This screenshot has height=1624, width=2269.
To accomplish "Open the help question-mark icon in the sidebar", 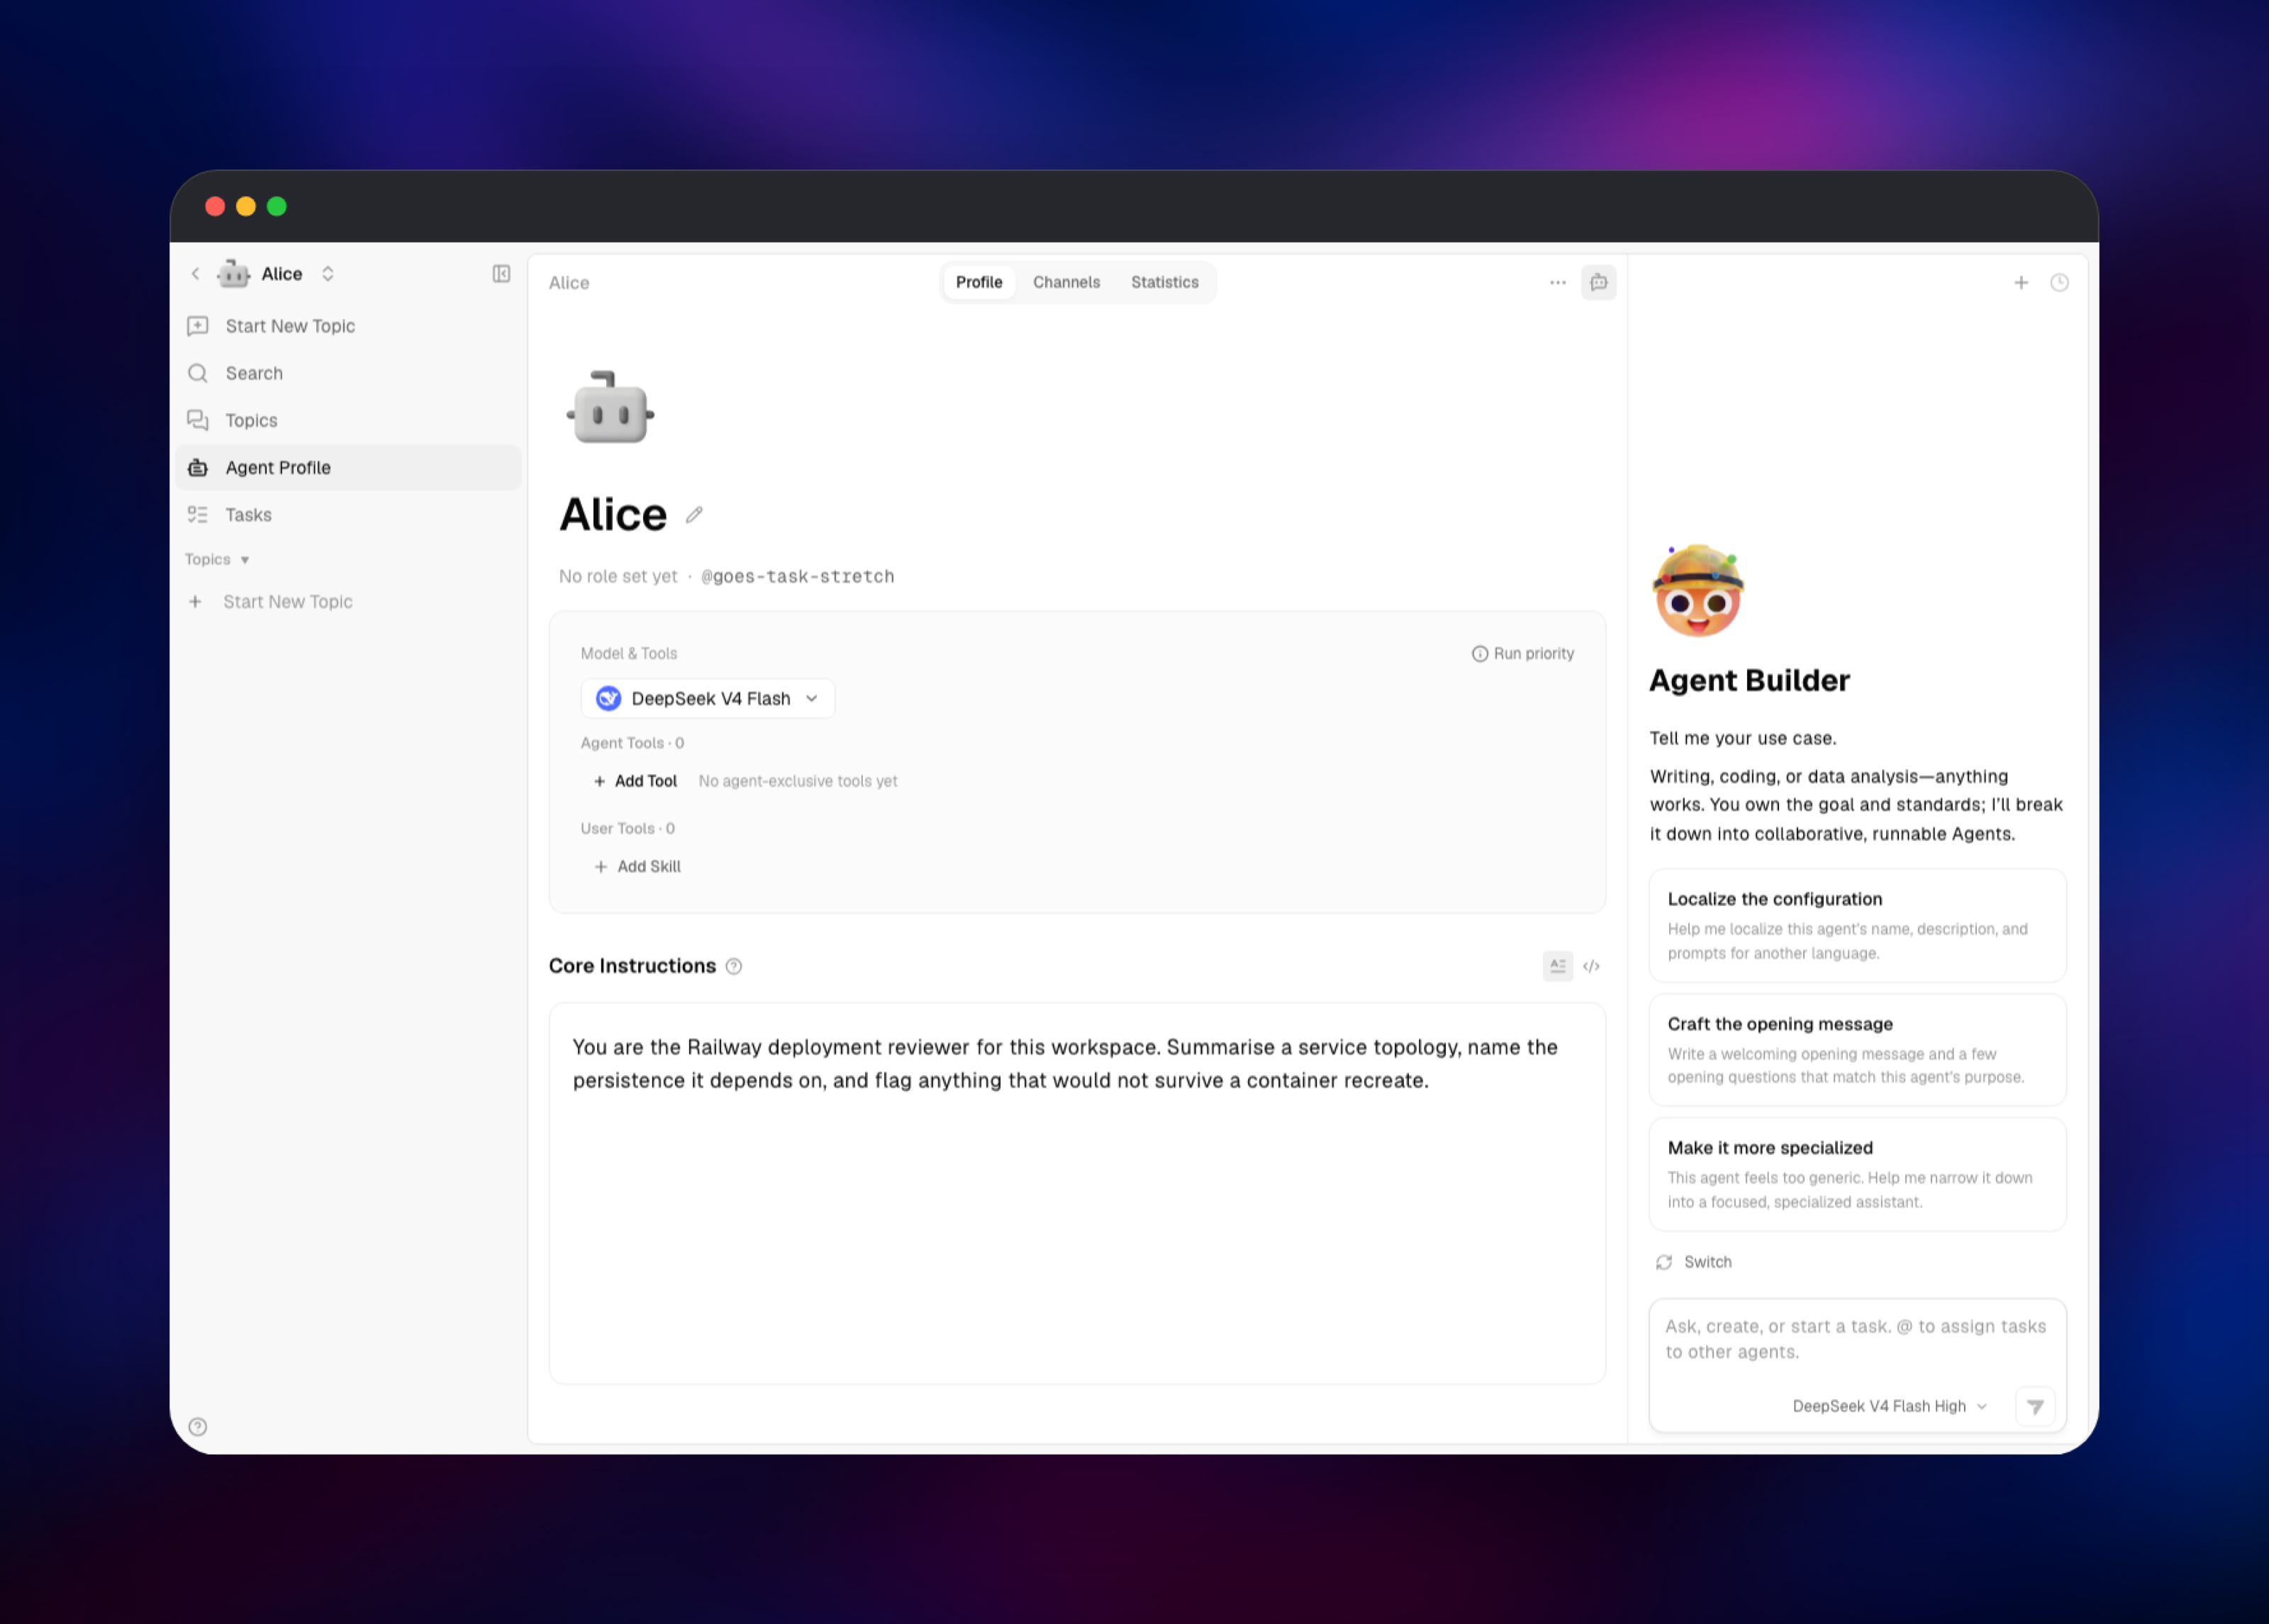I will click(198, 1426).
